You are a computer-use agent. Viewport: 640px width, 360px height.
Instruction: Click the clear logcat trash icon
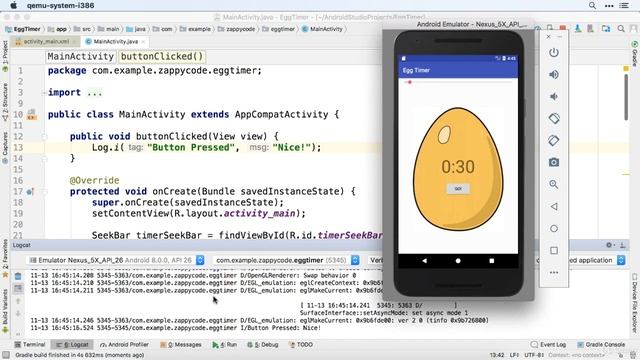(18, 276)
